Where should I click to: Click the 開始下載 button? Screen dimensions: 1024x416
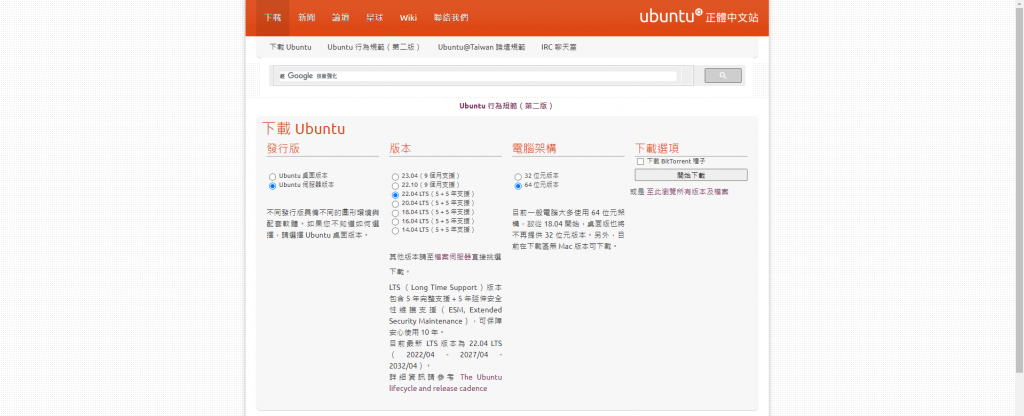(691, 175)
